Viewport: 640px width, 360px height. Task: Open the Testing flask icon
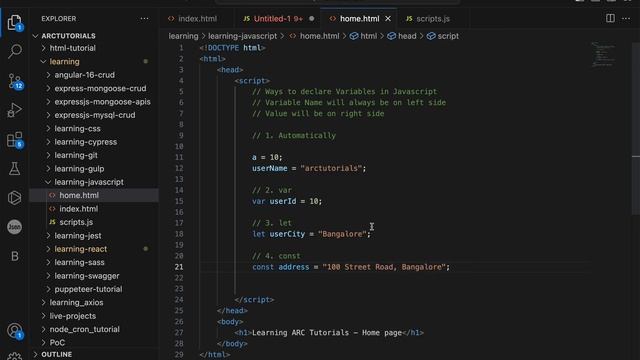click(x=14, y=169)
